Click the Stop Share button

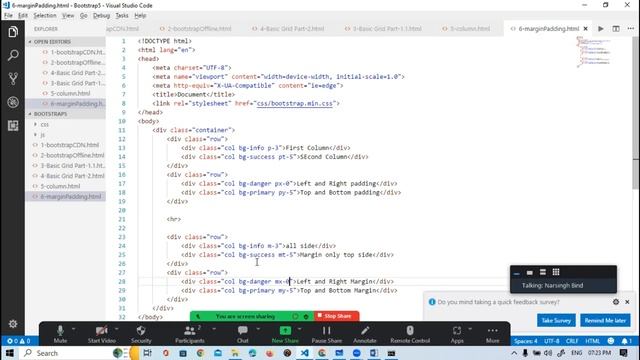coord(336,316)
